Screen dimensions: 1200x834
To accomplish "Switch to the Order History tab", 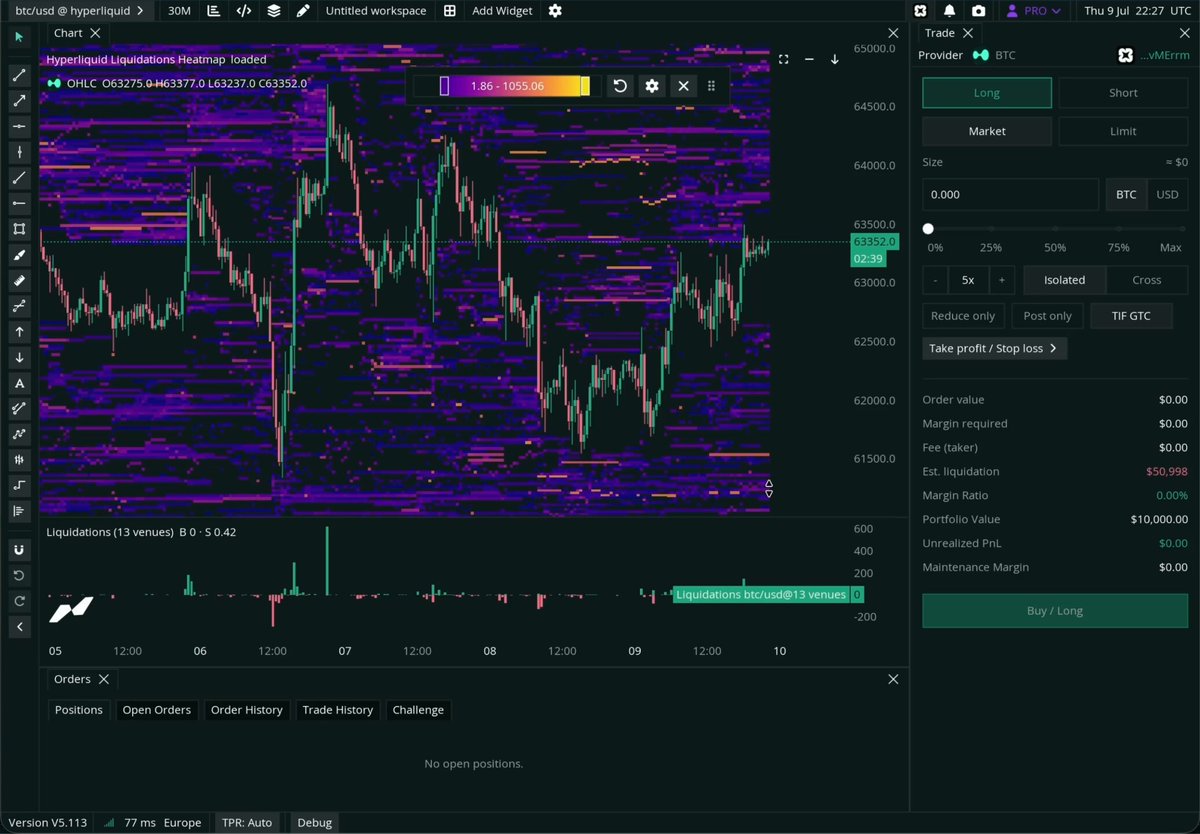I will [246, 710].
